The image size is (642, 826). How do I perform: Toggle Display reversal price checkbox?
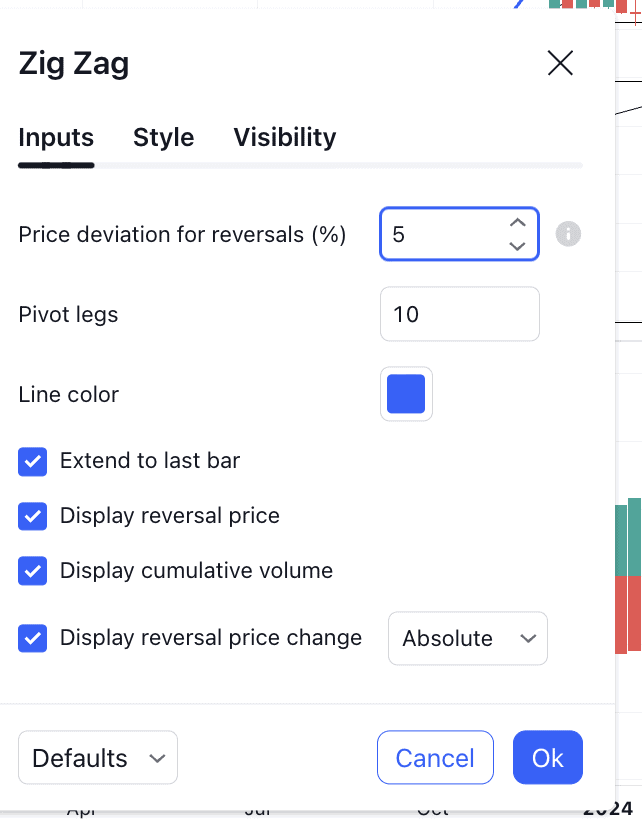[33, 516]
